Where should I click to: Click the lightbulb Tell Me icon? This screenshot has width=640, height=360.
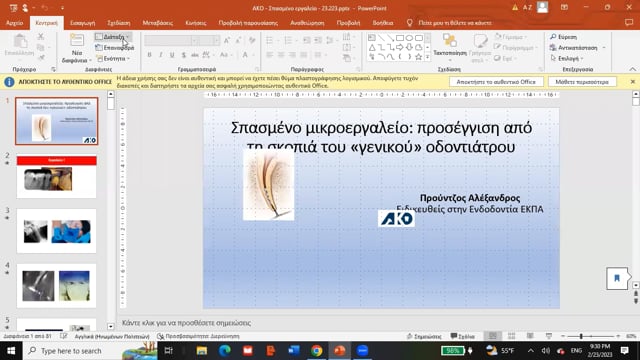(x=409, y=23)
